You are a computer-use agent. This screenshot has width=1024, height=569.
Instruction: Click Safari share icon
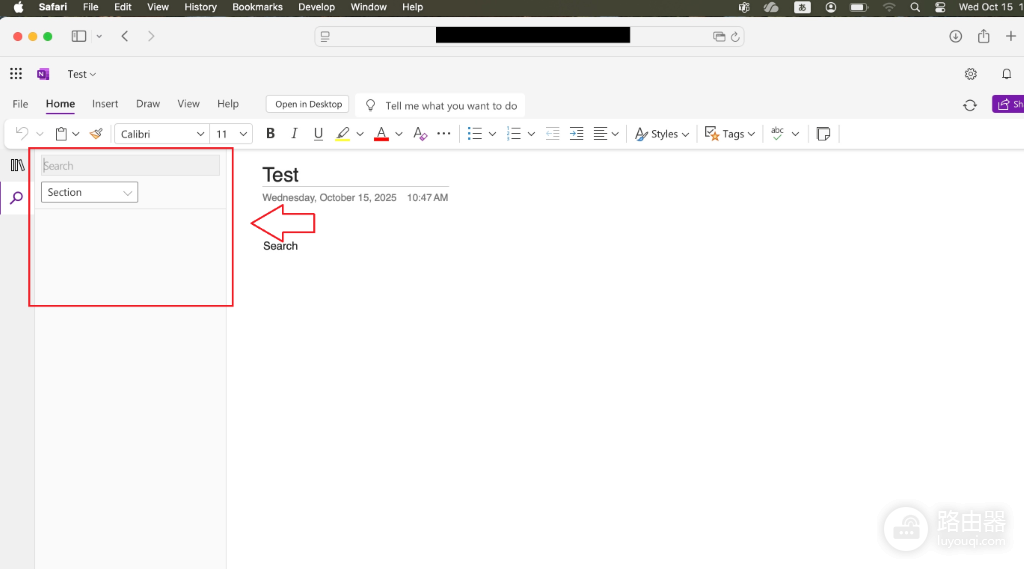(984, 36)
